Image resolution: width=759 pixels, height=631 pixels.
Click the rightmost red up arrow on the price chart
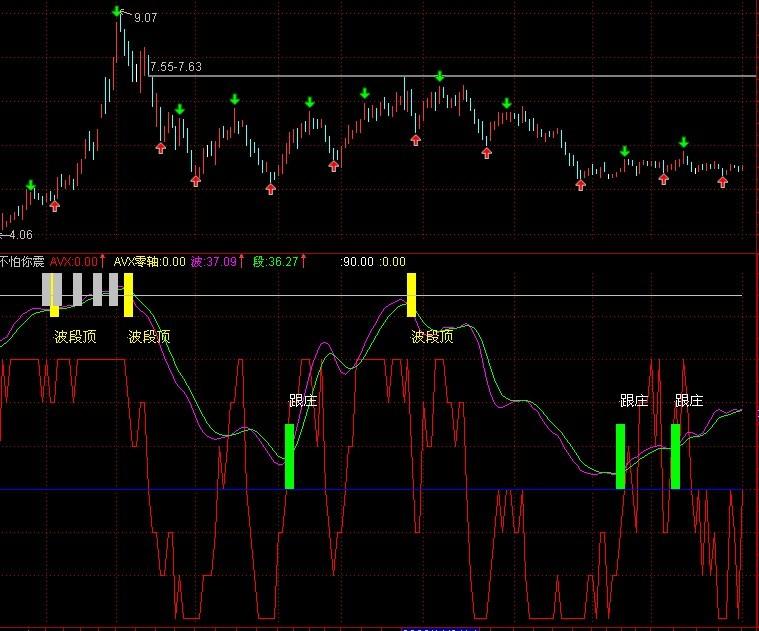723,181
